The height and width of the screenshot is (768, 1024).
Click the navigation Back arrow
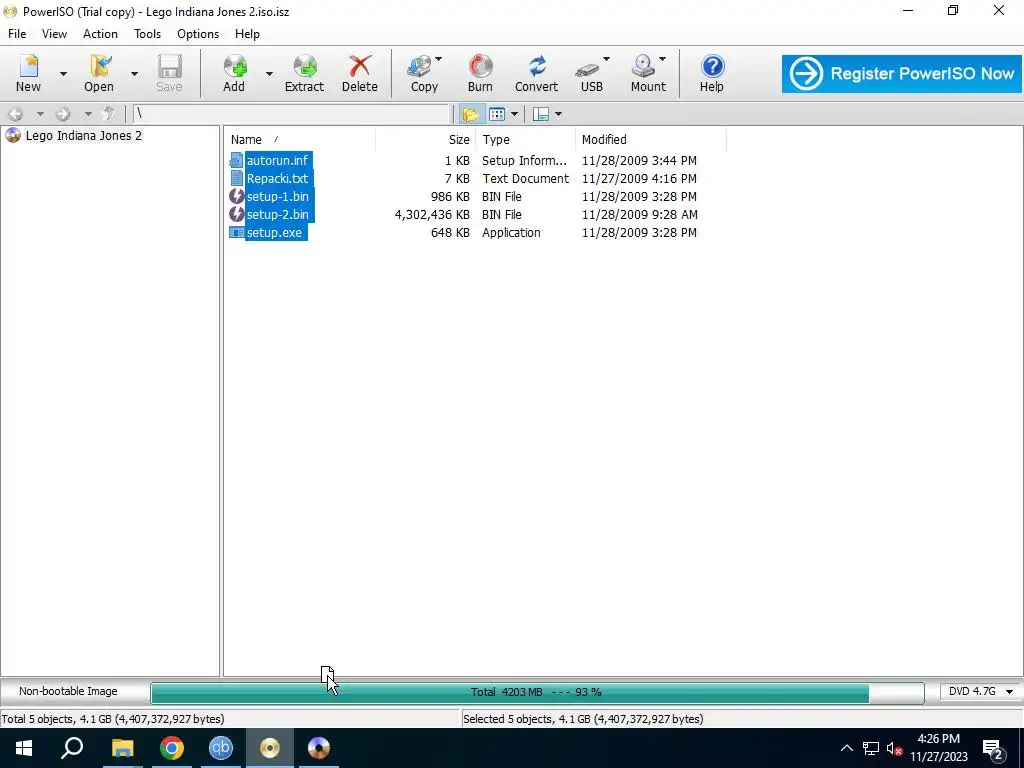pos(16,114)
